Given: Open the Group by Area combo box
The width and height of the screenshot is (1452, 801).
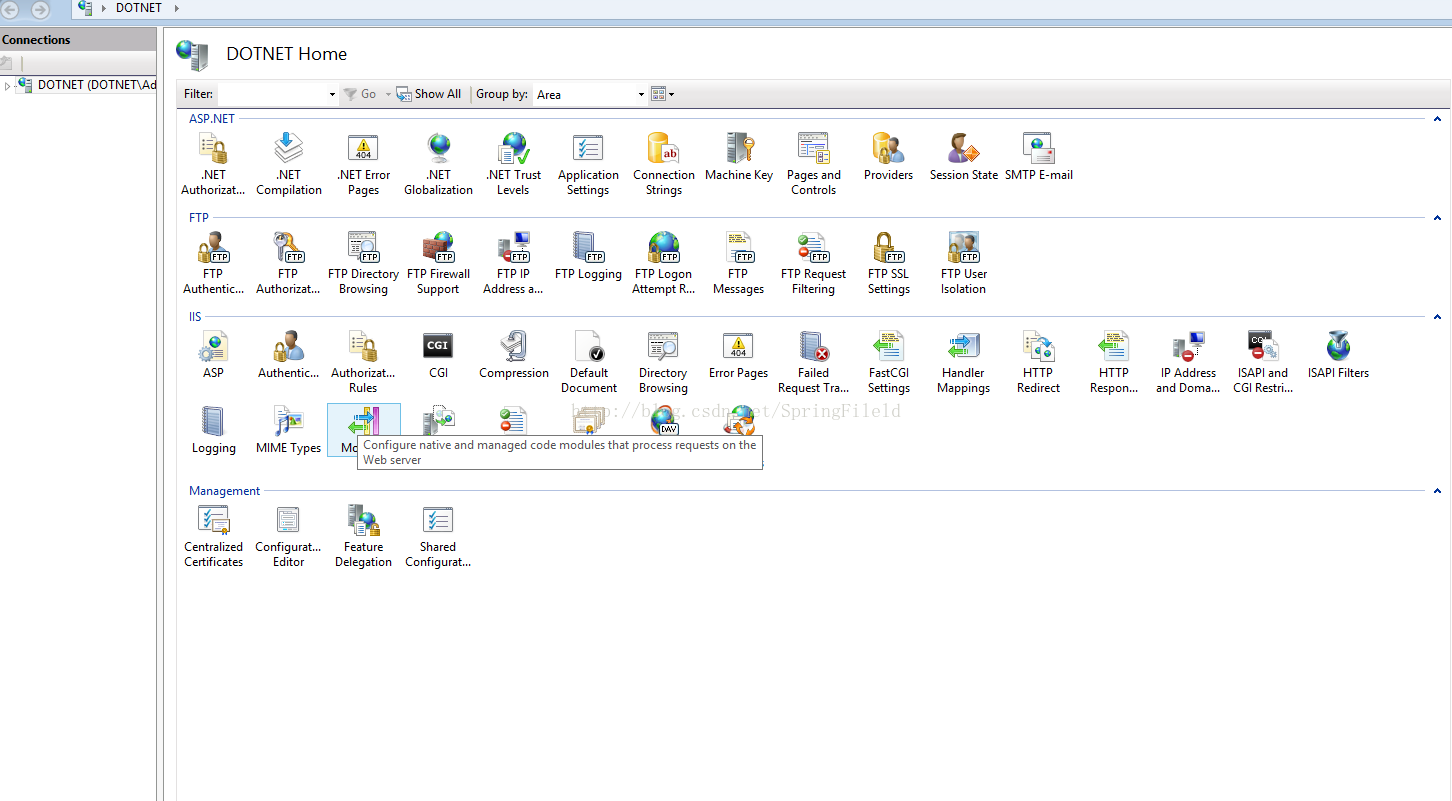Looking at the screenshot, I should tap(590, 94).
